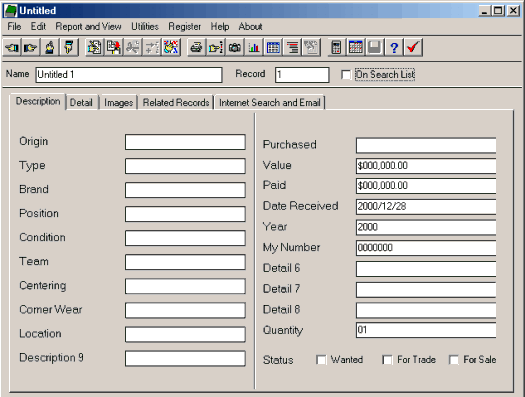Click the camera icon
Viewport: 525px width, 397px height.
tap(235, 48)
